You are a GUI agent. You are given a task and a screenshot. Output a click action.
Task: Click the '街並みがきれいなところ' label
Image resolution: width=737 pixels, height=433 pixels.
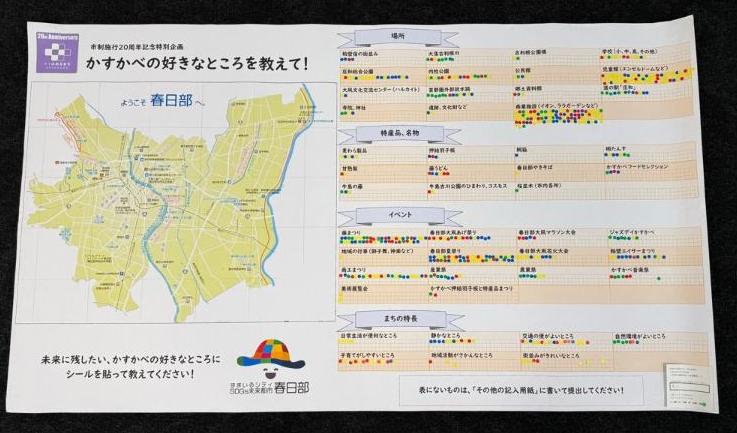click(x=551, y=356)
